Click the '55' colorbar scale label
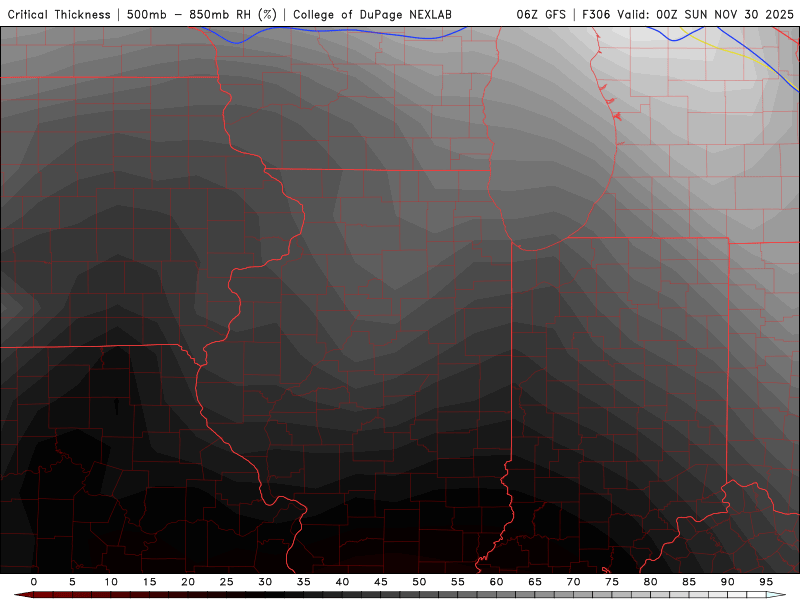 458,582
